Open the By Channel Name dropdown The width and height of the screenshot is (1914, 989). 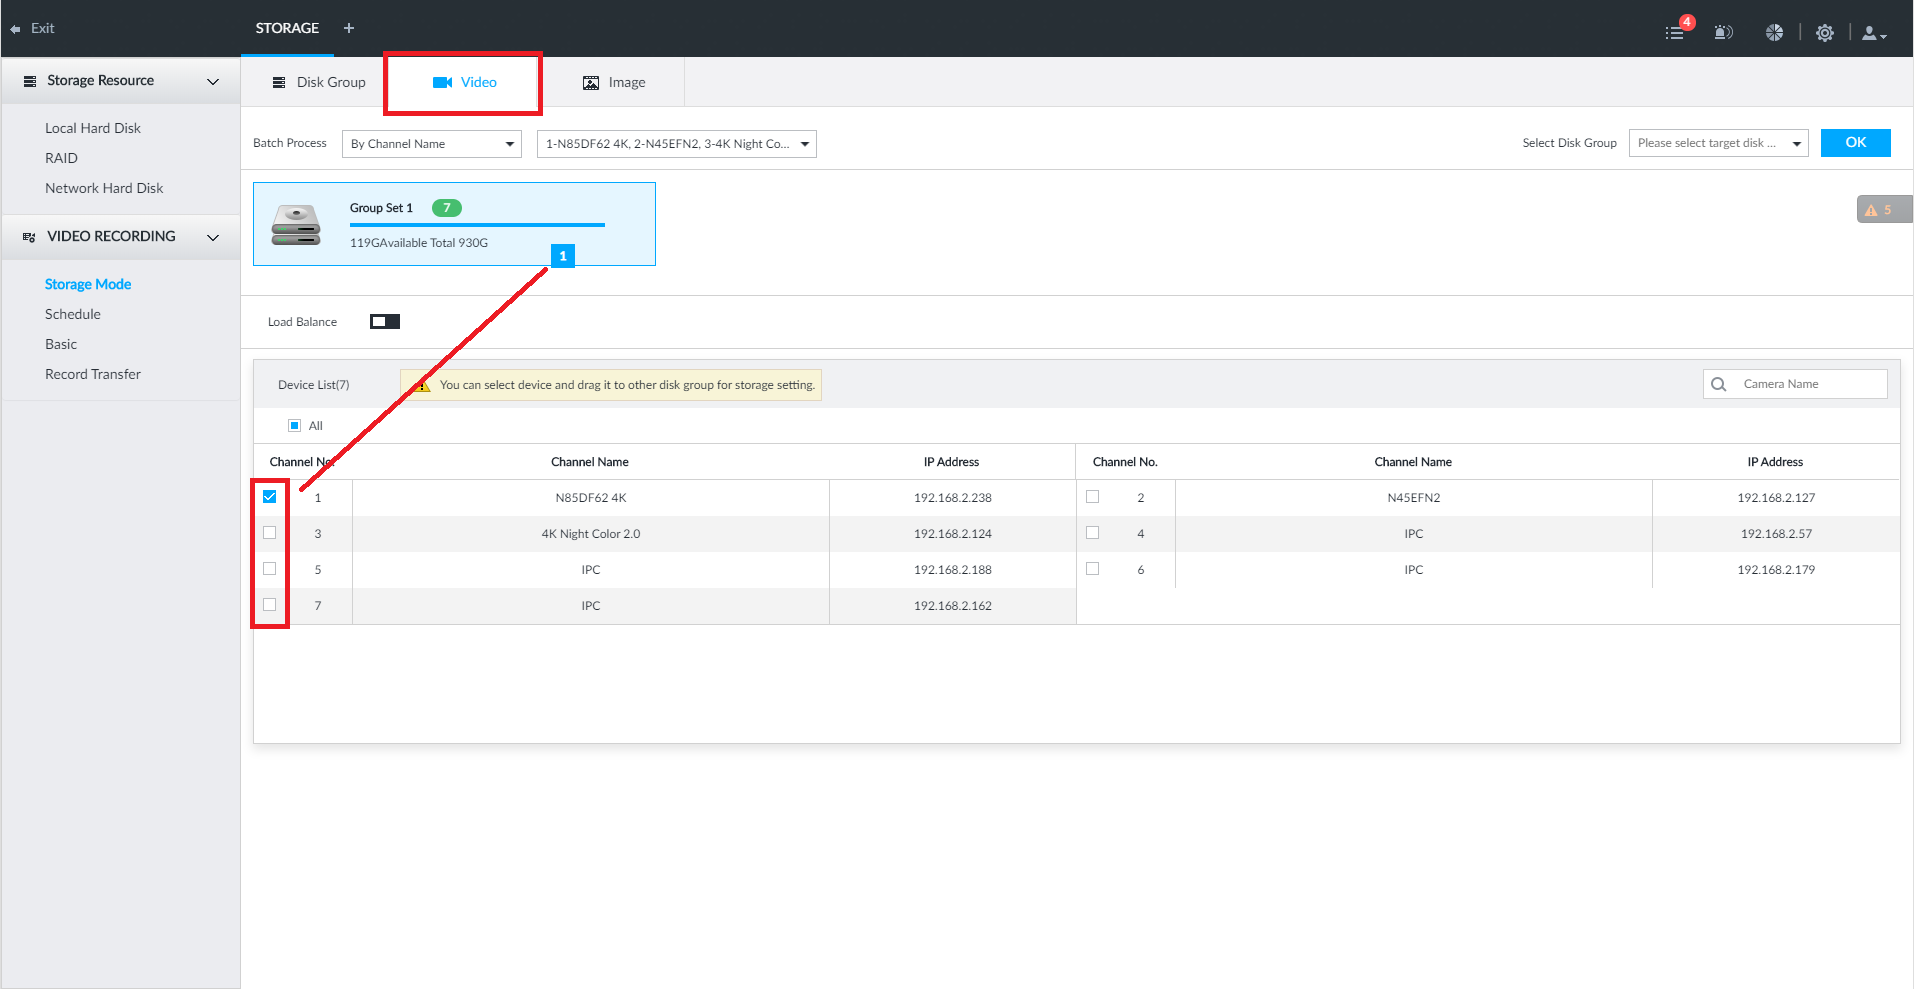pos(431,144)
